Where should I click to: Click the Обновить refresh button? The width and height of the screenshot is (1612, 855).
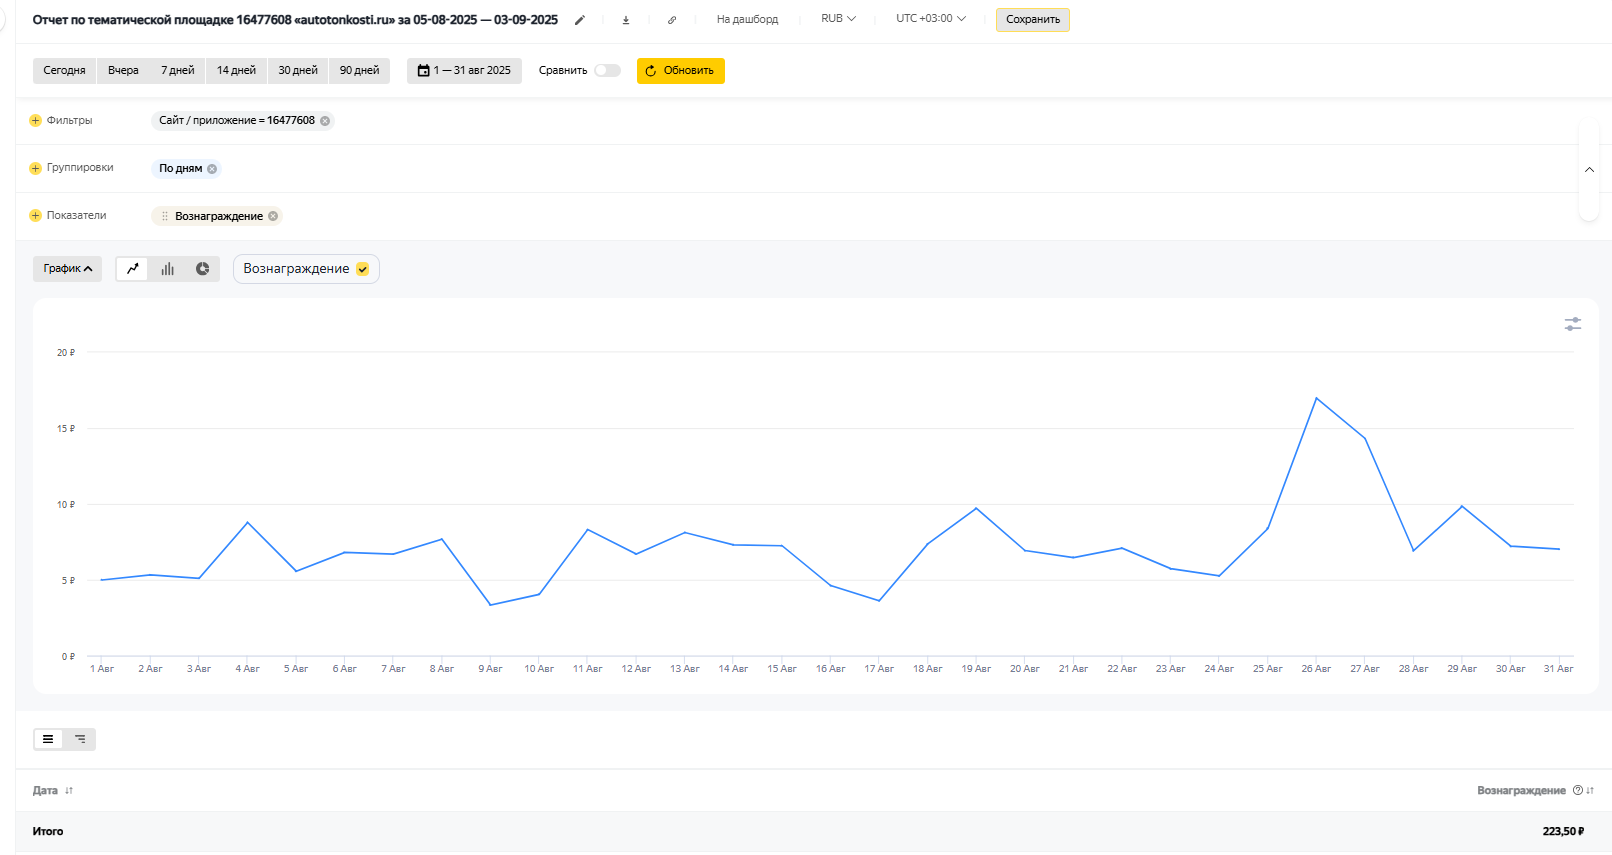[681, 71]
